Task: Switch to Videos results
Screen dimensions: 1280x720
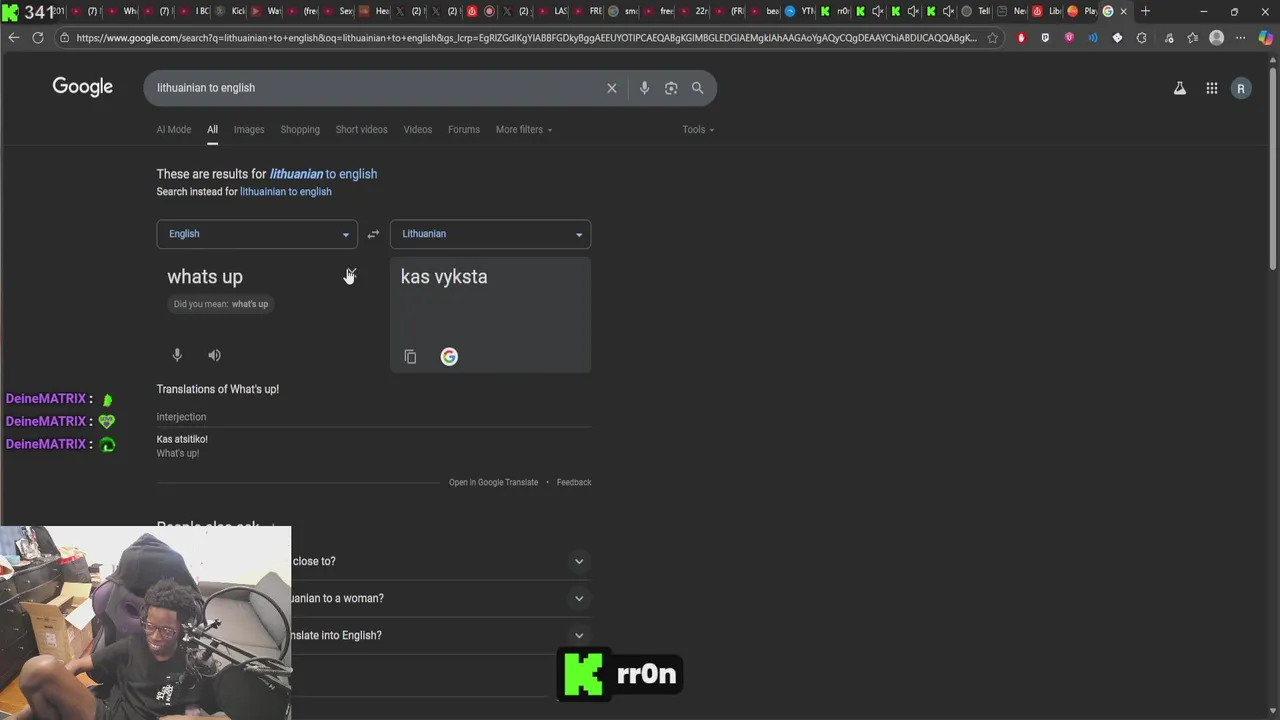Action: 418,130
